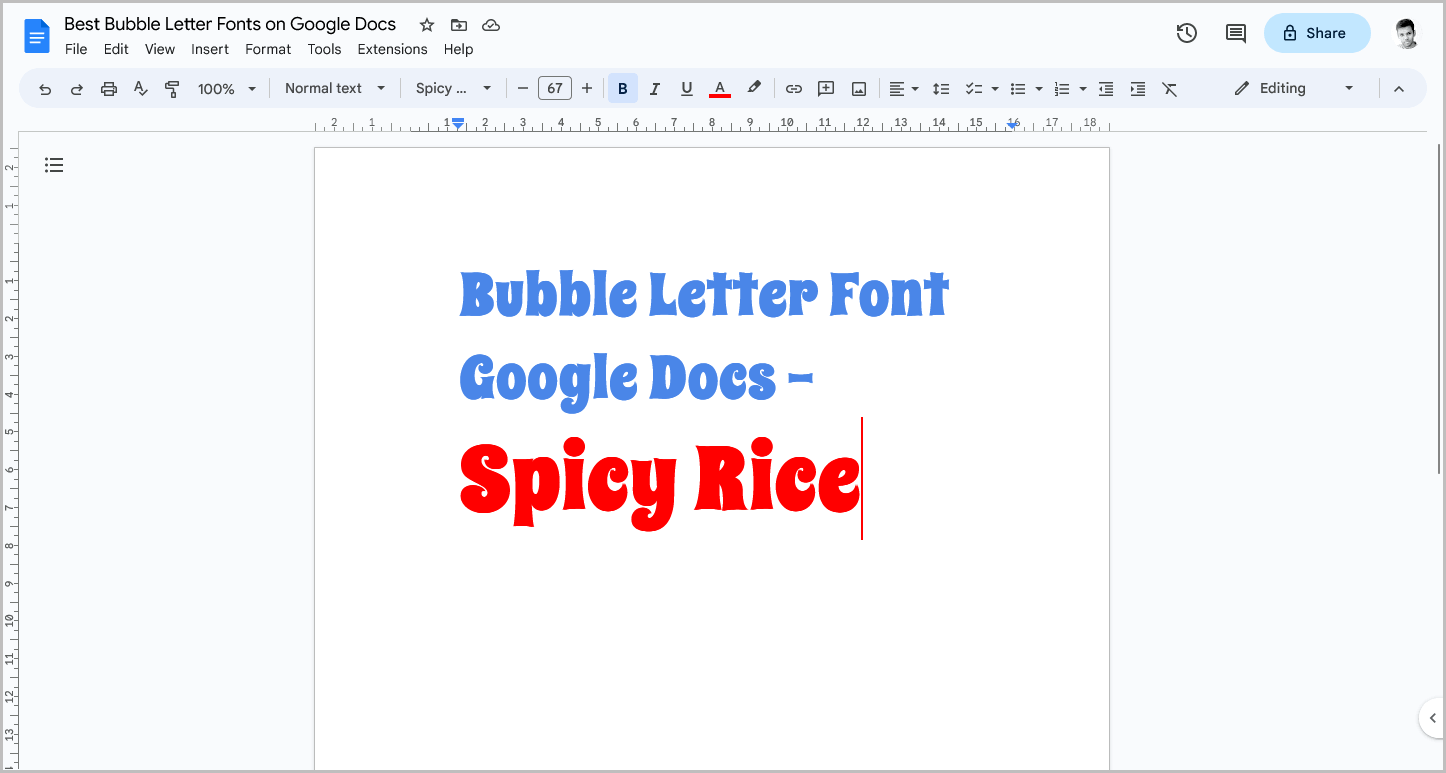
Task: Open the Normal text styles dropdown
Action: coord(334,88)
